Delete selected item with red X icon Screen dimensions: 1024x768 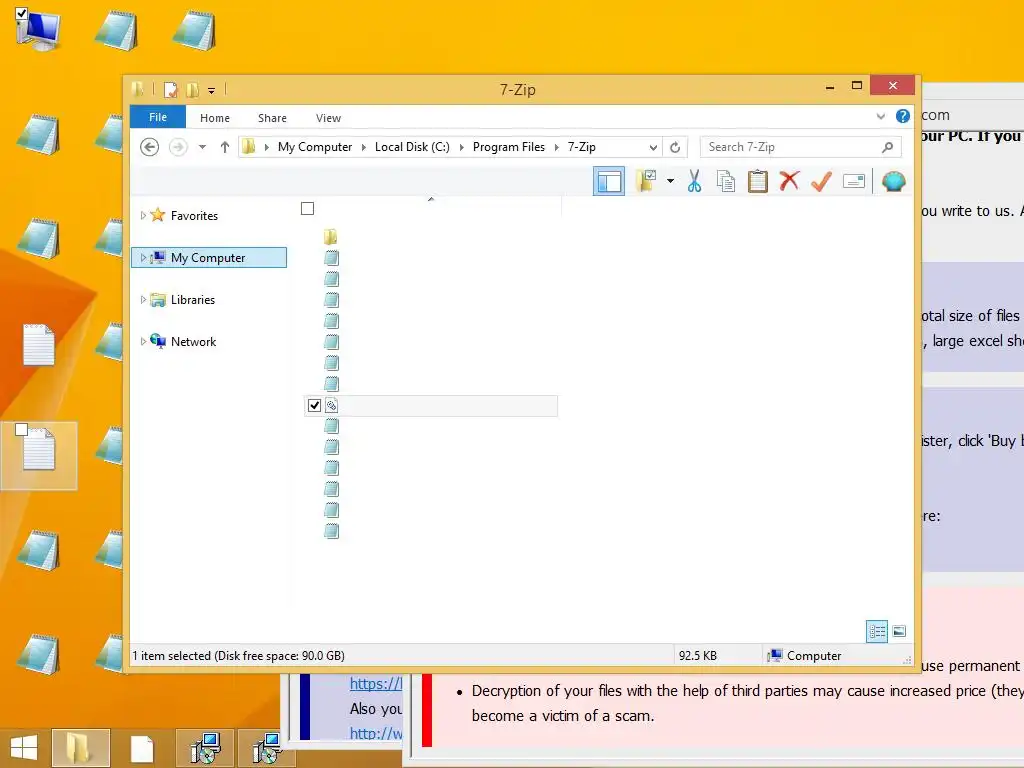(x=789, y=181)
